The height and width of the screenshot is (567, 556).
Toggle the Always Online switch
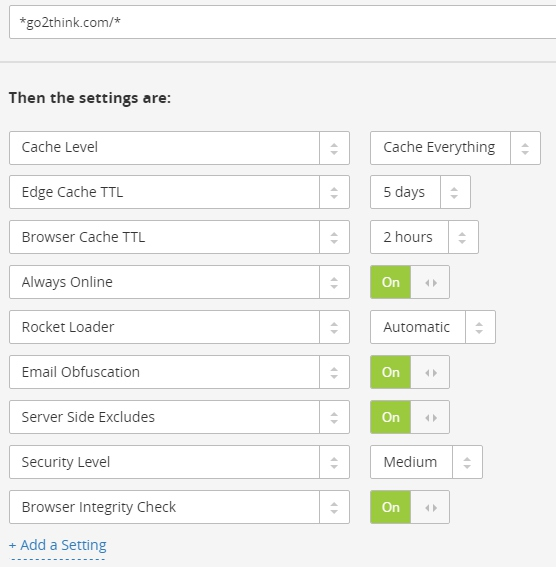click(x=410, y=282)
